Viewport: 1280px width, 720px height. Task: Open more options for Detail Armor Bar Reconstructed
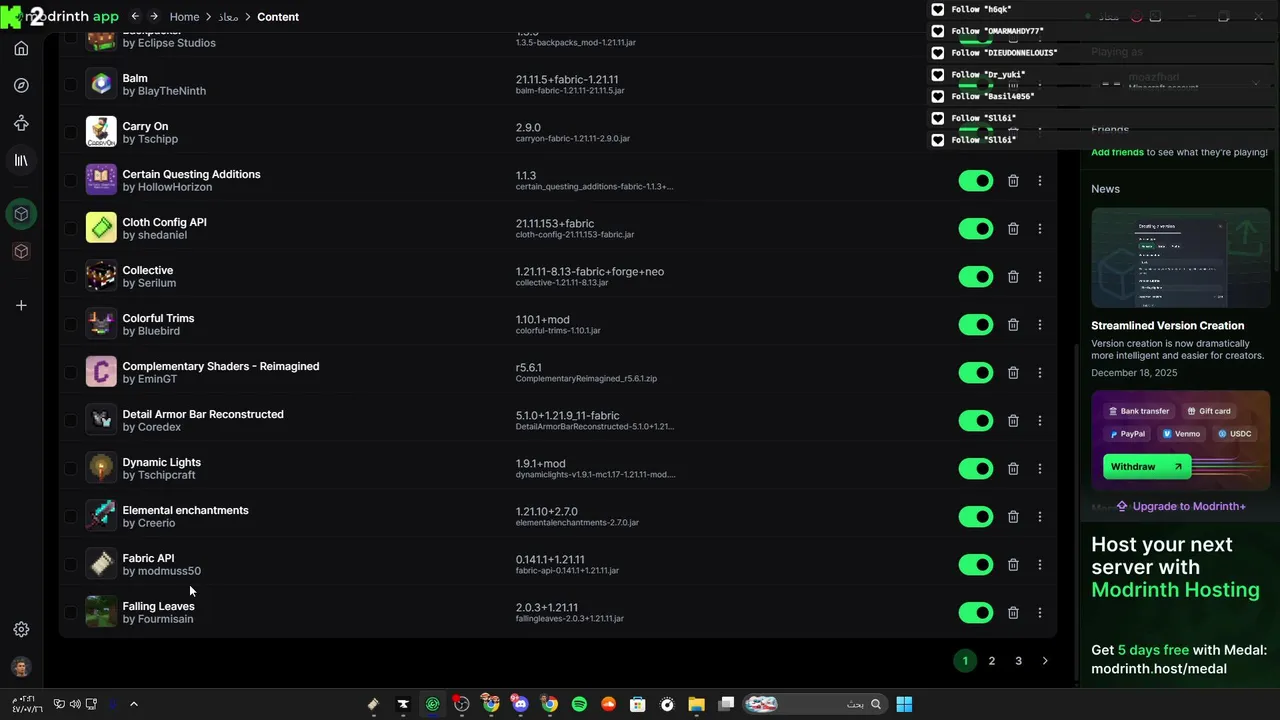(x=1040, y=420)
